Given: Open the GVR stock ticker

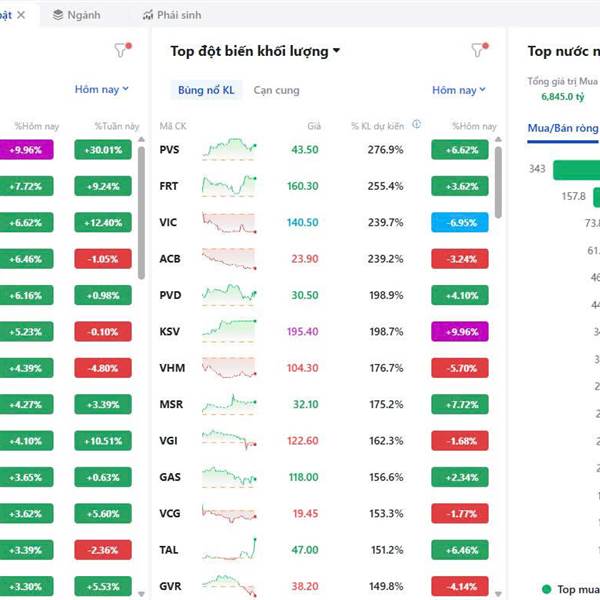Looking at the screenshot, I should click(x=170, y=586).
